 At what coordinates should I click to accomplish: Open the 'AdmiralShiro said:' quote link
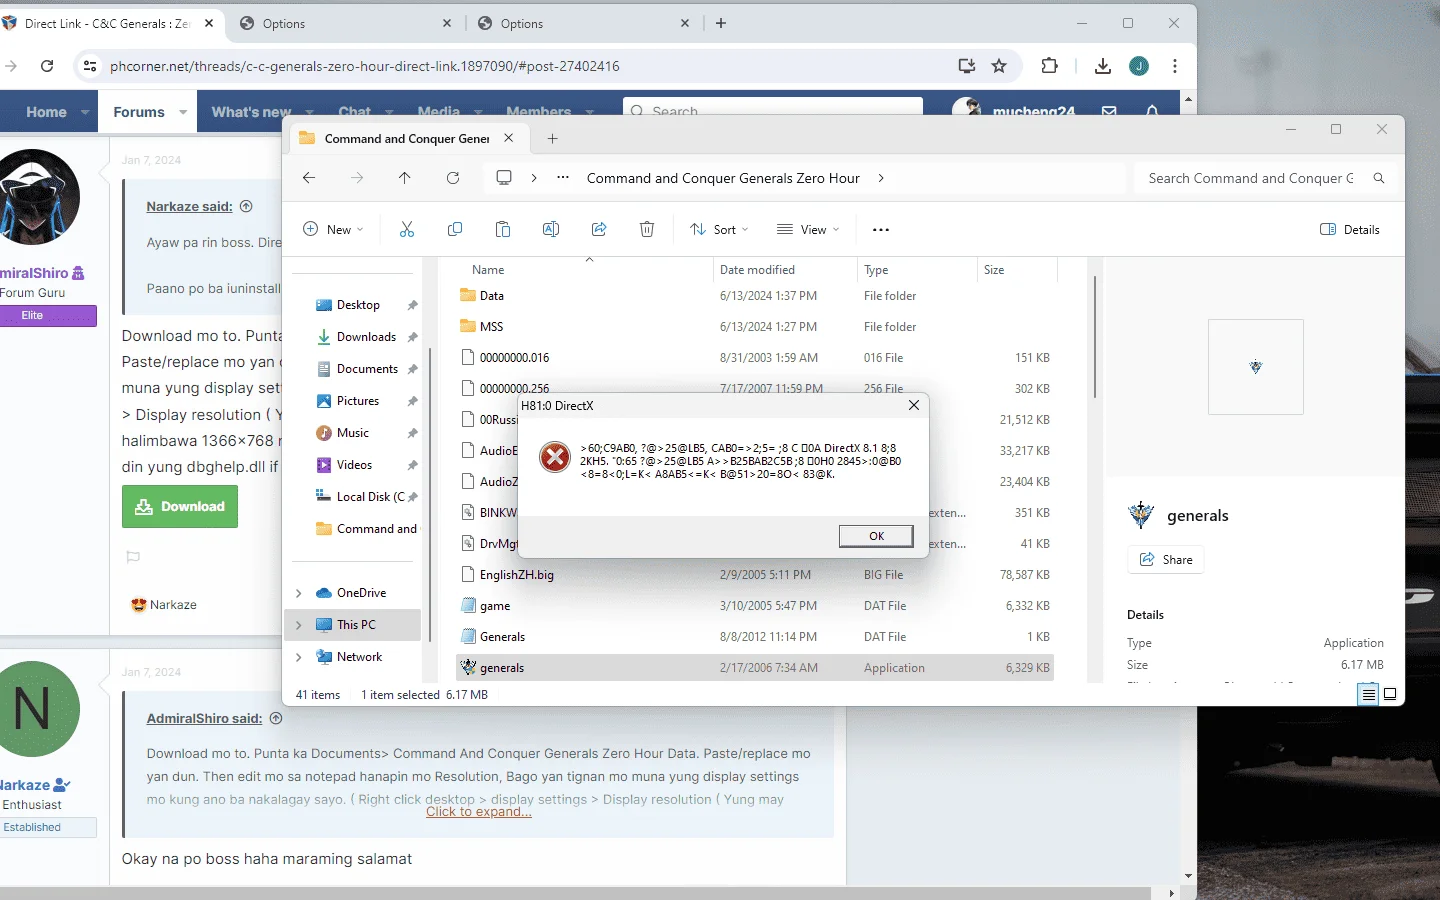tap(204, 718)
